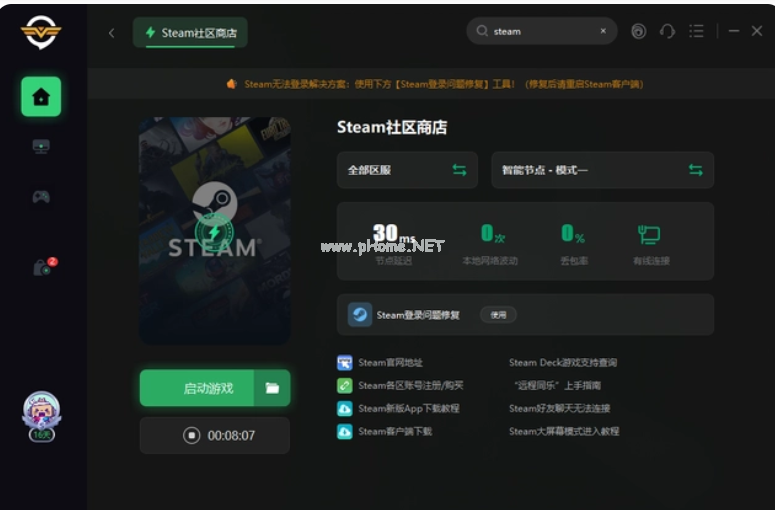The image size is (775, 510).
Task: Click 使用 for Steam登录问题修复
Action: click(498, 315)
